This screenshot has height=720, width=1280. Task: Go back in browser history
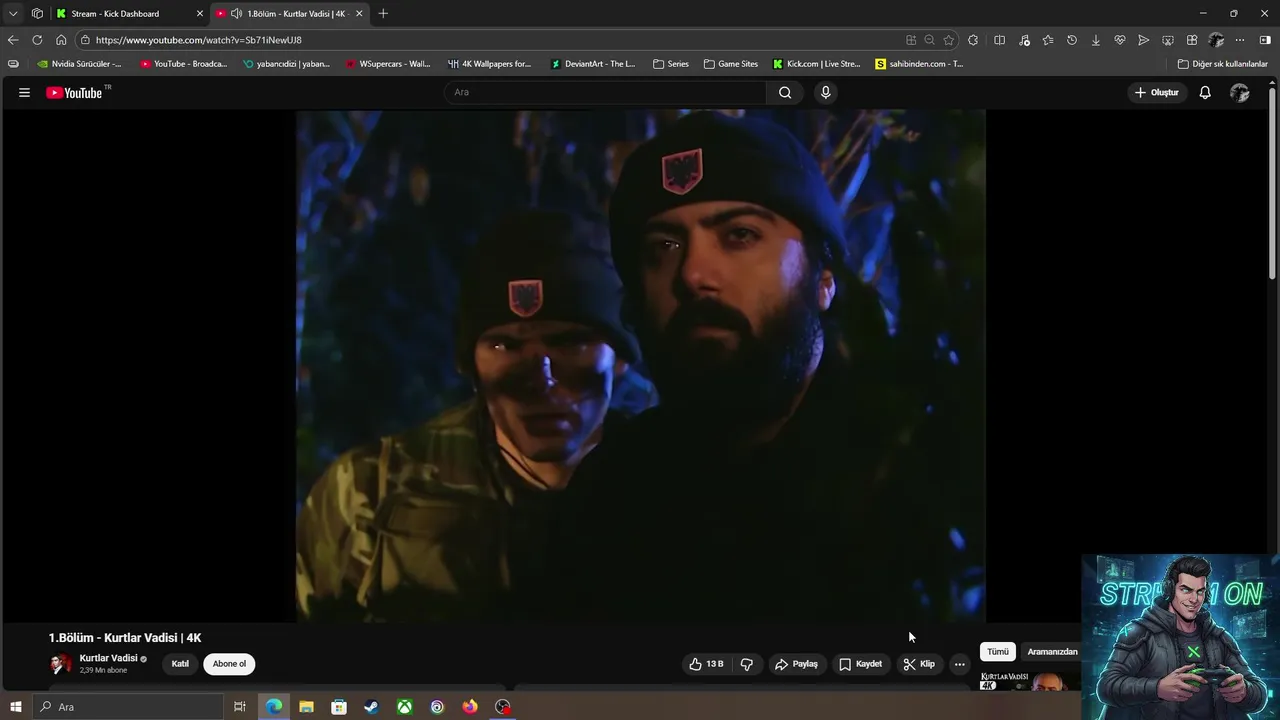[x=12, y=40]
